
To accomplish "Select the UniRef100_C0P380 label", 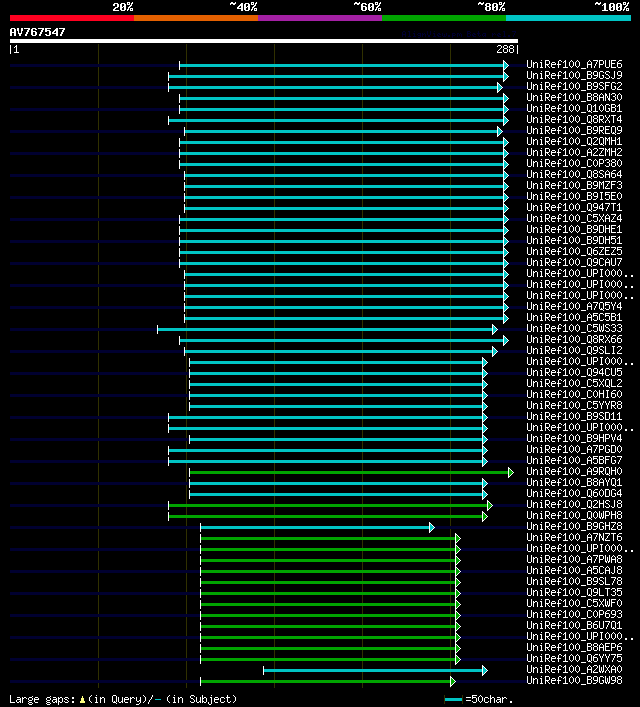I will tap(574, 163).
